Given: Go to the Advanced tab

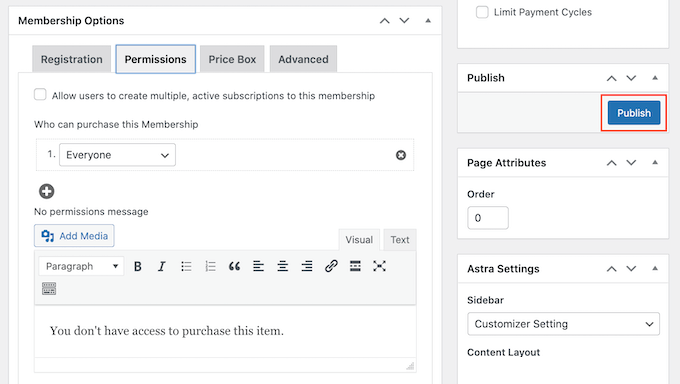Looking at the screenshot, I should pos(303,59).
